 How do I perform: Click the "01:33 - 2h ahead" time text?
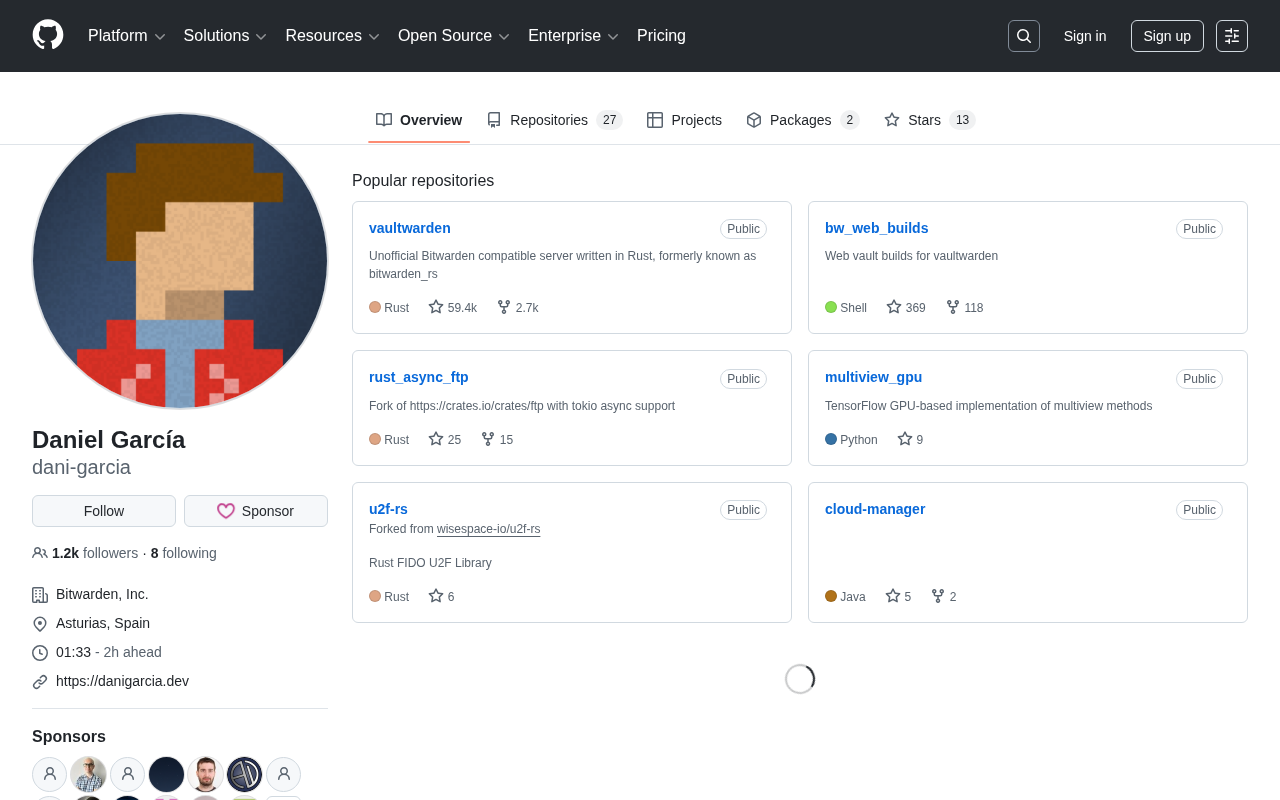point(109,652)
